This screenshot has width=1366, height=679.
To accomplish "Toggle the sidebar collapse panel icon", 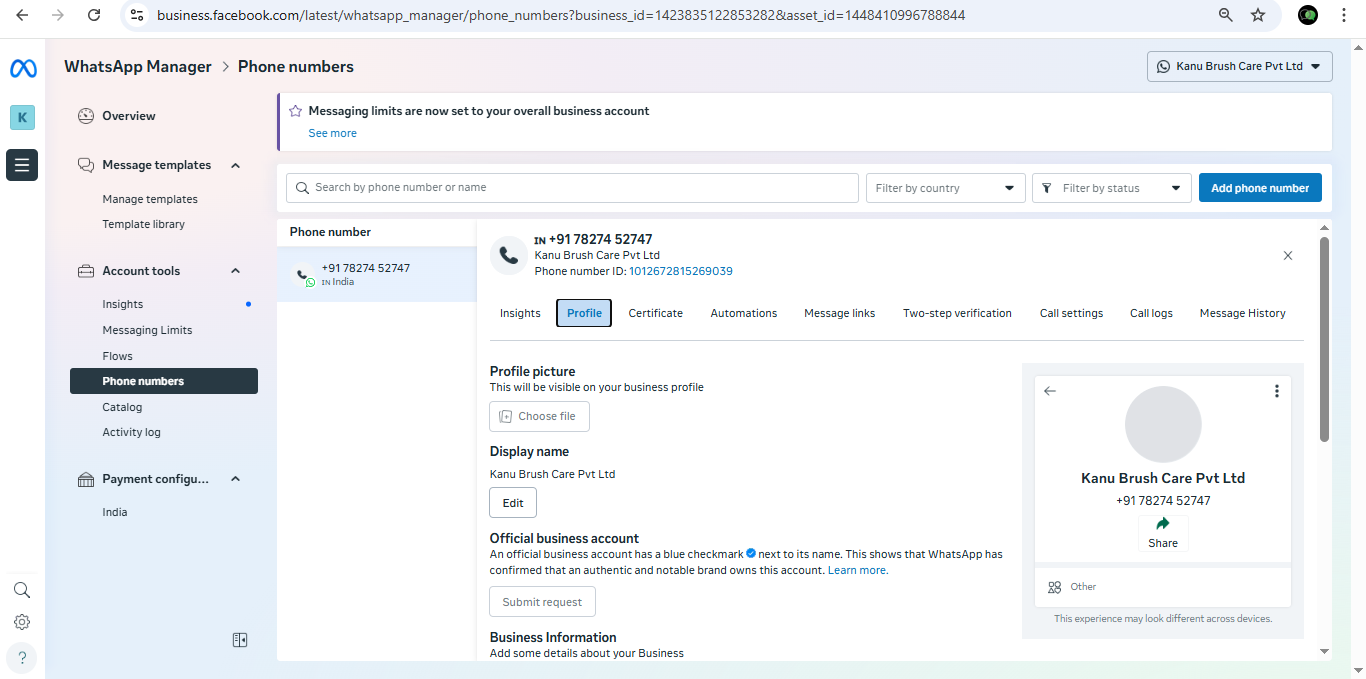I will [240, 640].
